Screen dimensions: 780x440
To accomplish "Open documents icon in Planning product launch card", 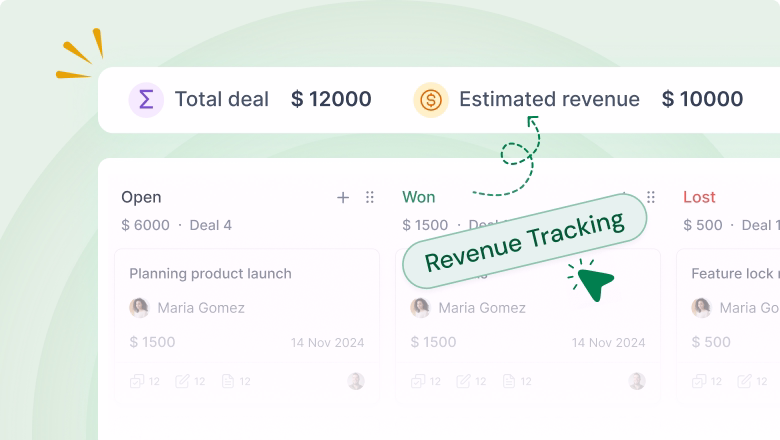I will 228,381.
